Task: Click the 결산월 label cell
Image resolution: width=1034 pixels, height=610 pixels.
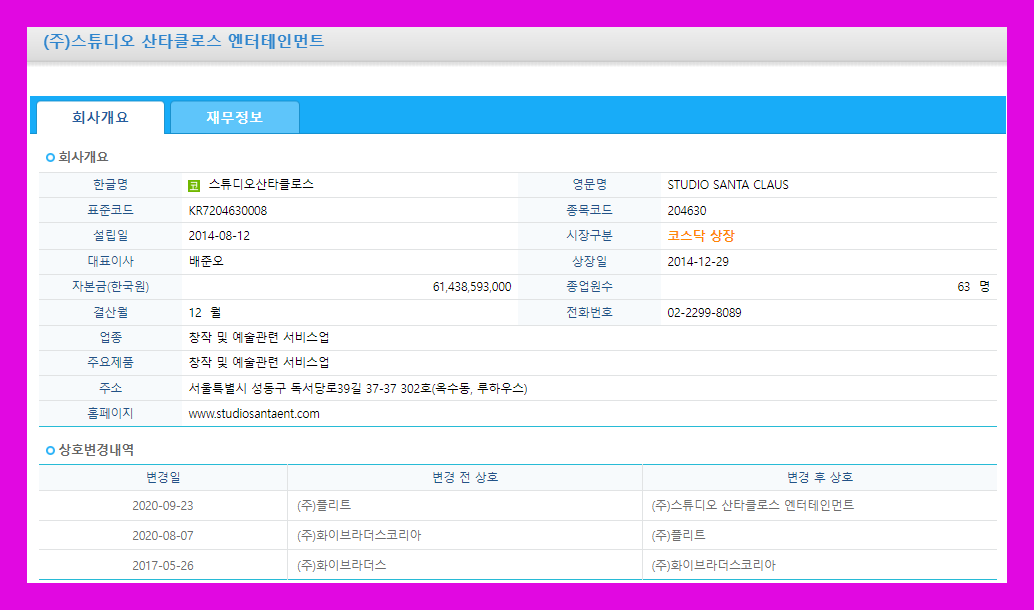Action: pyautogui.click(x=110, y=313)
